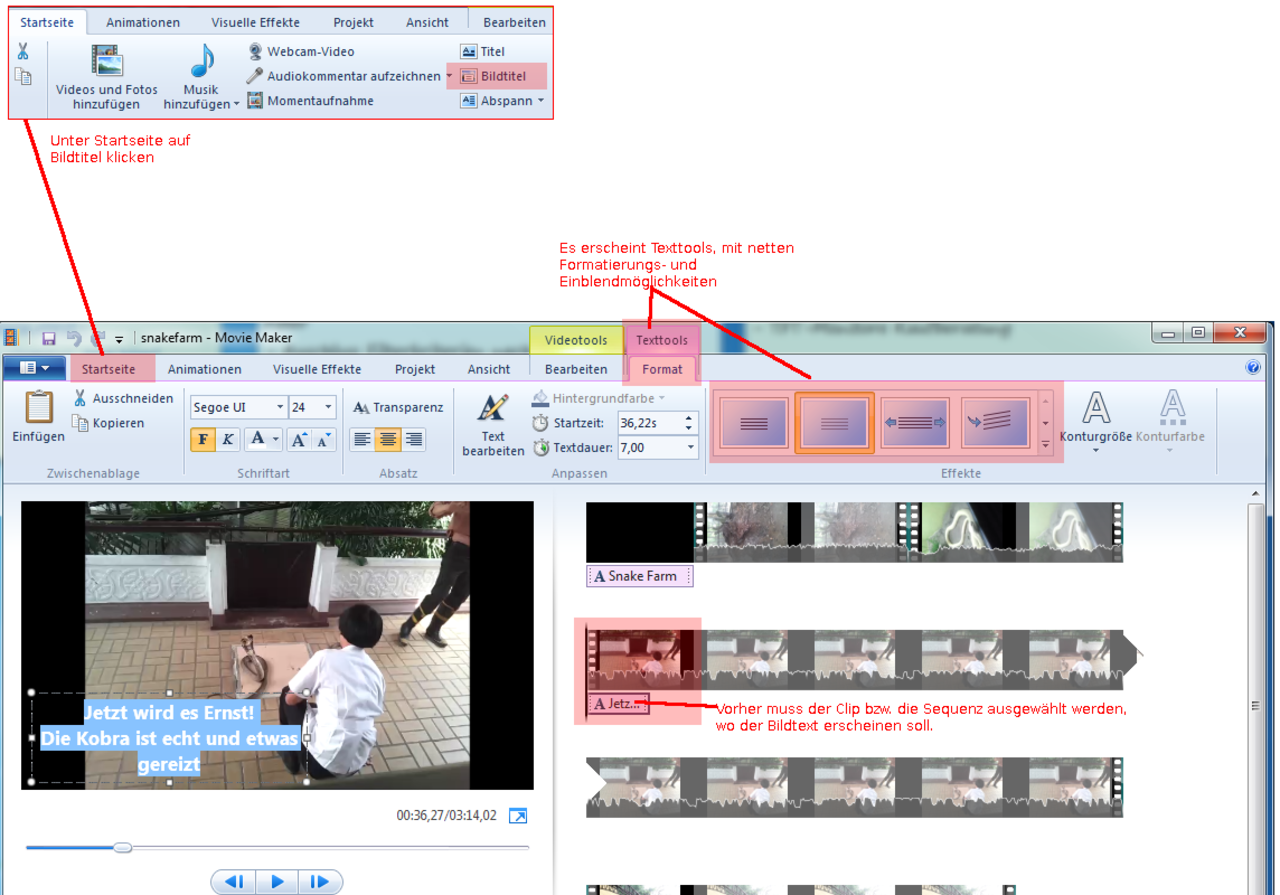Viewport: 1280px width, 895px height.
Task: Step to next frame button
Action: [320, 881]
